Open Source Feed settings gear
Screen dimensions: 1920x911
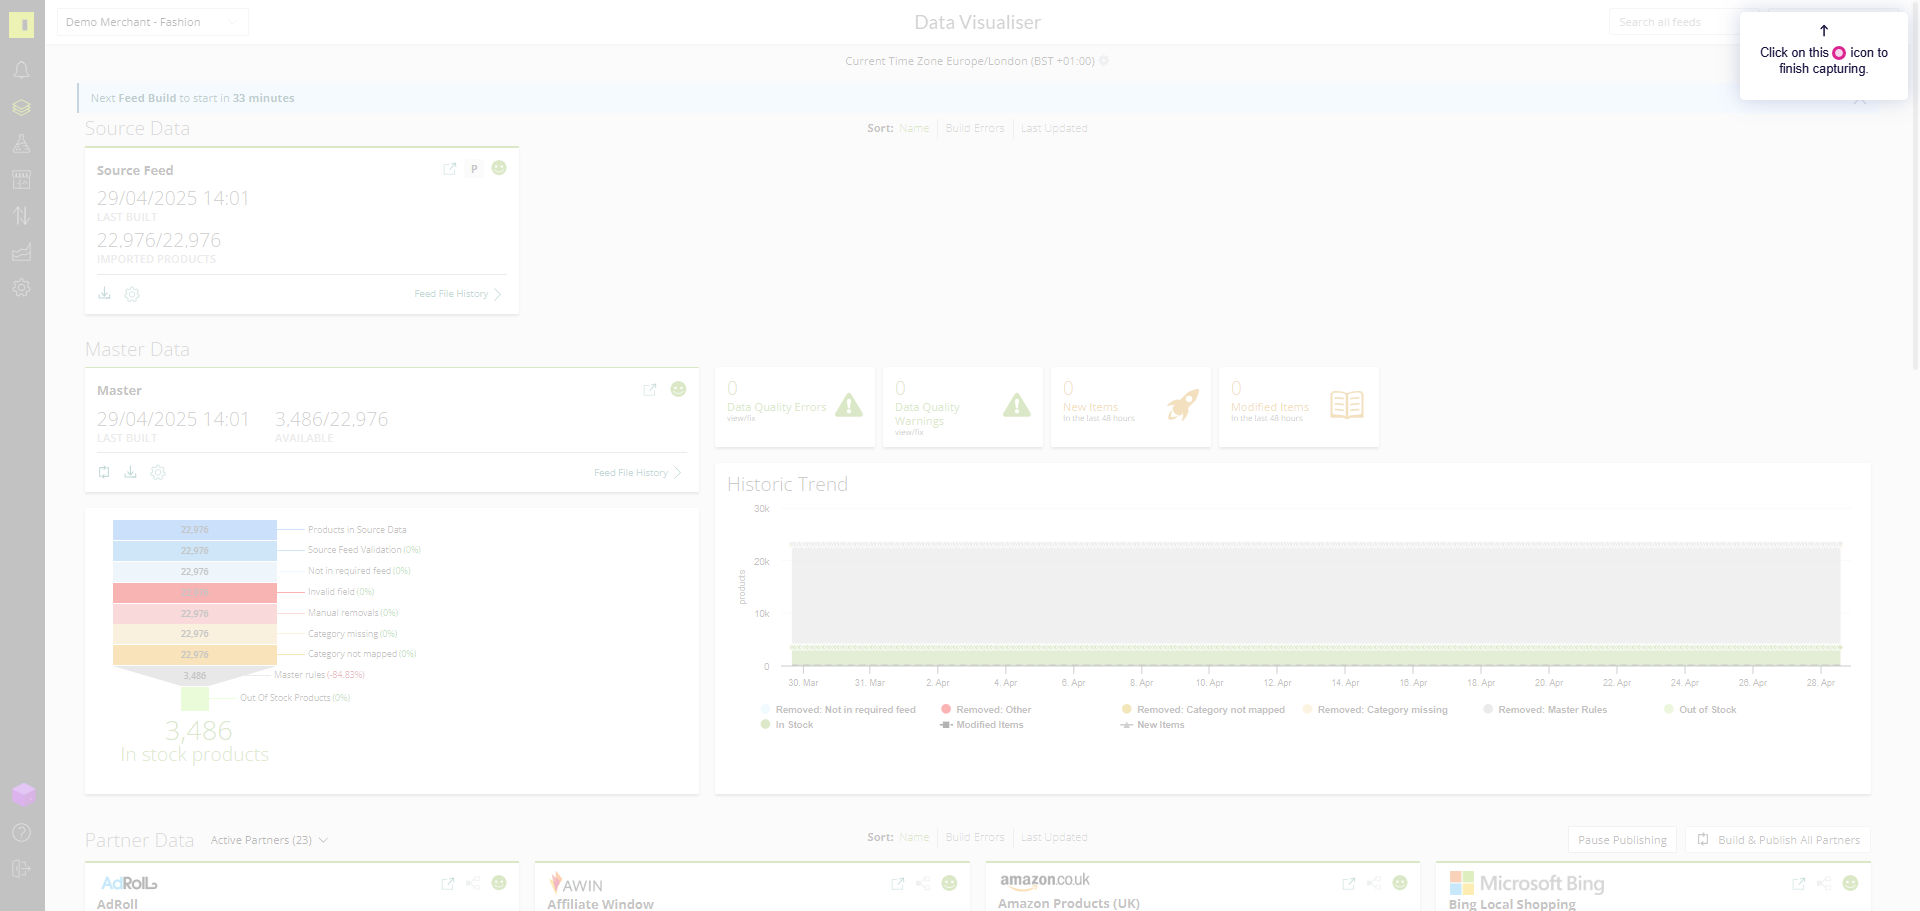pos(132,294)
